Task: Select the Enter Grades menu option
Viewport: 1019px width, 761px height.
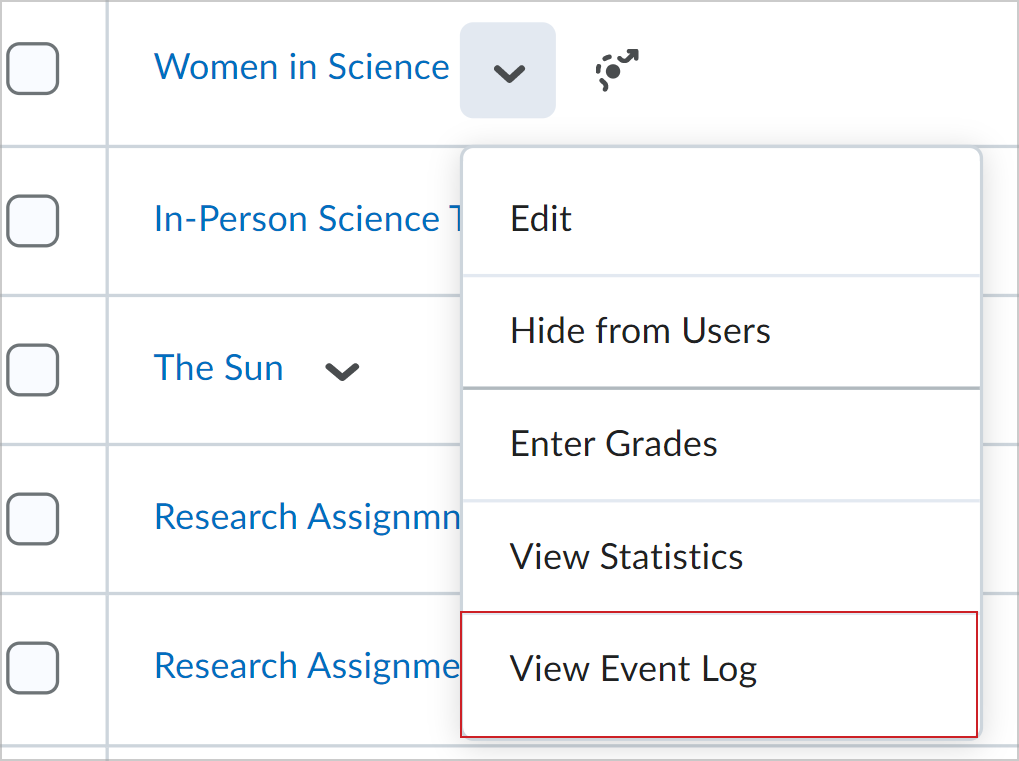Action: (x=613, y=444)
